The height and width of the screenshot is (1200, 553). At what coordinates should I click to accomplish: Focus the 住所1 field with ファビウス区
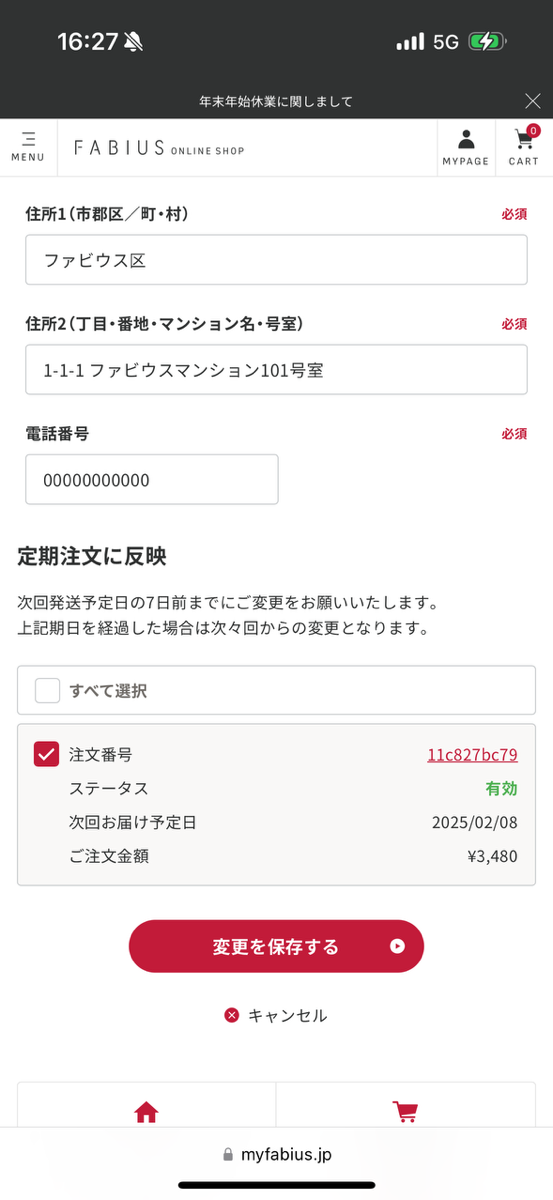click(276, 260)
